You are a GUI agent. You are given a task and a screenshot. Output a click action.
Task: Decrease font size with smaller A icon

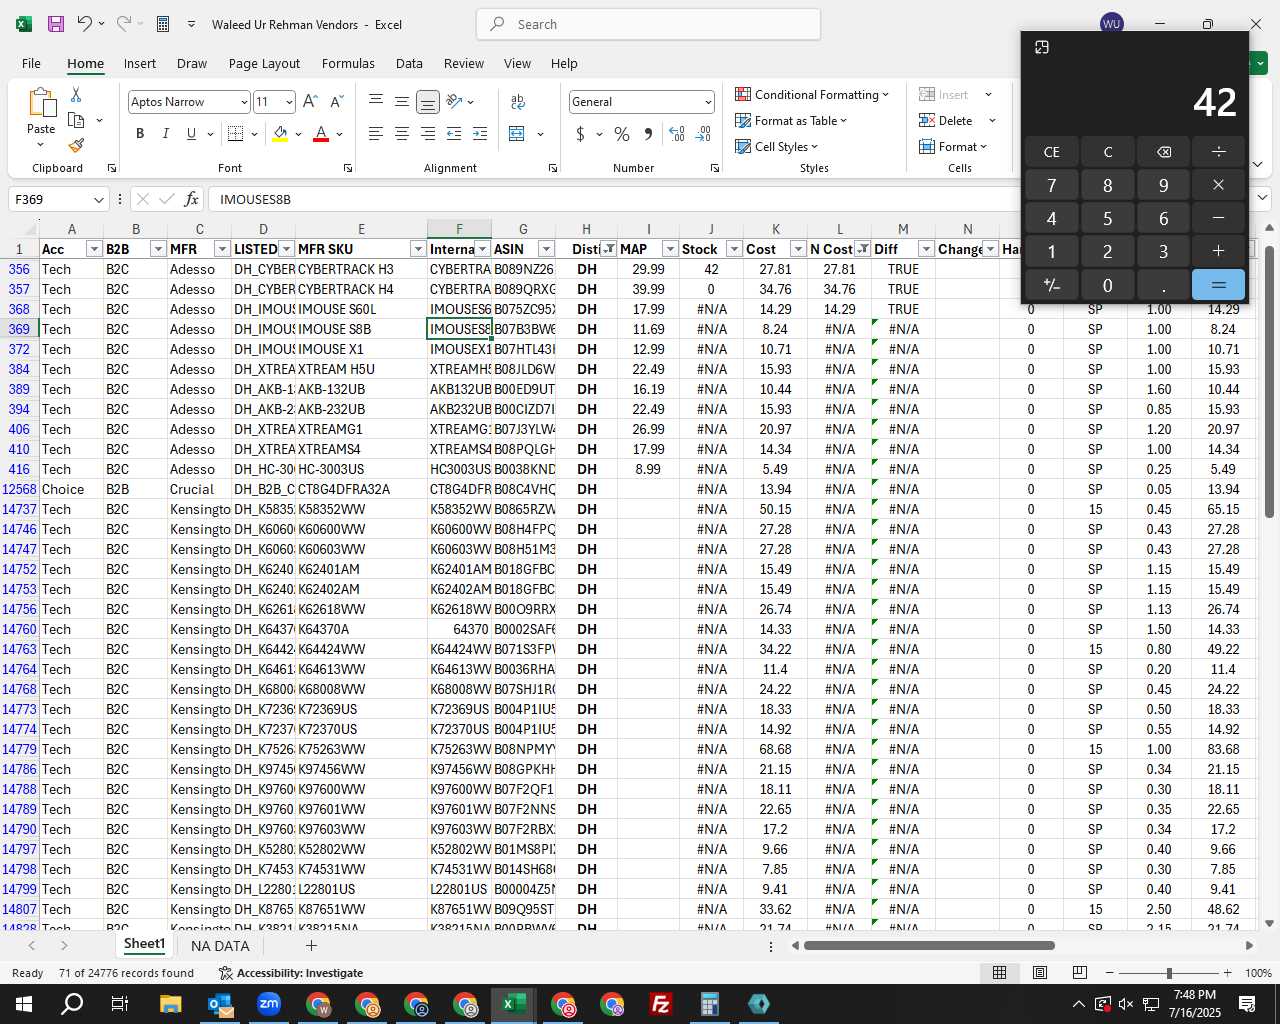pyautogui.click(x=336, y=102)
